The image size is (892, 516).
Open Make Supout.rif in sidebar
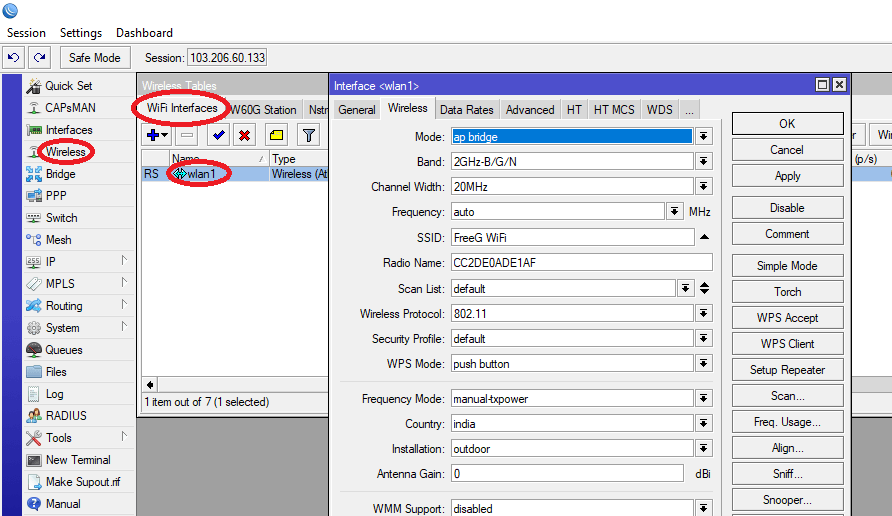pos(82,482)
